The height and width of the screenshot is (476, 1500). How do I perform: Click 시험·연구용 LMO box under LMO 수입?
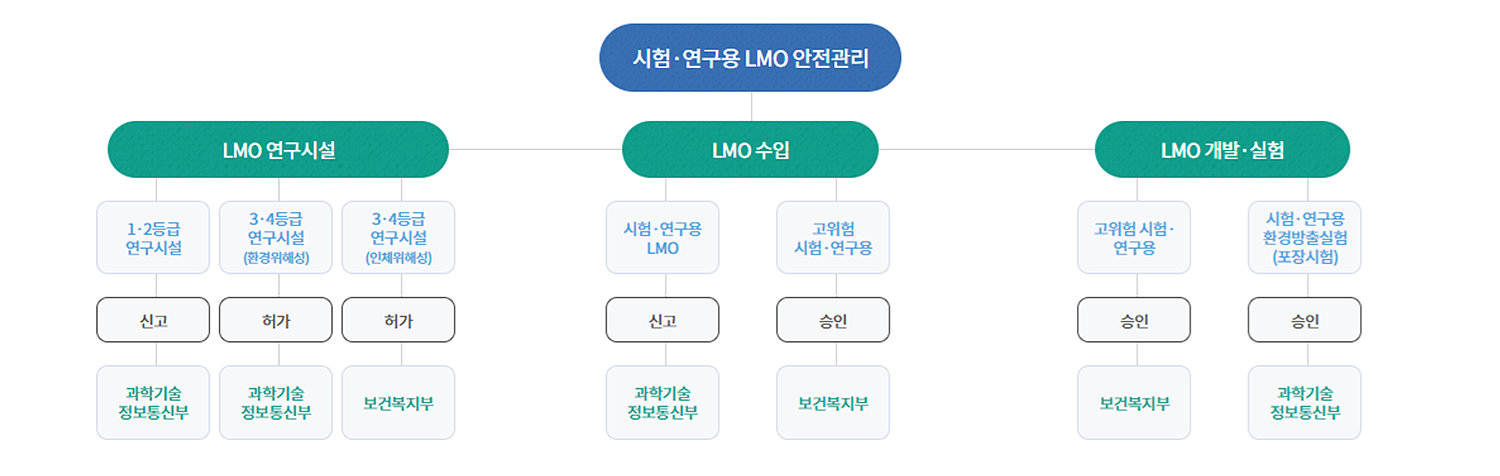pos(662,238)
